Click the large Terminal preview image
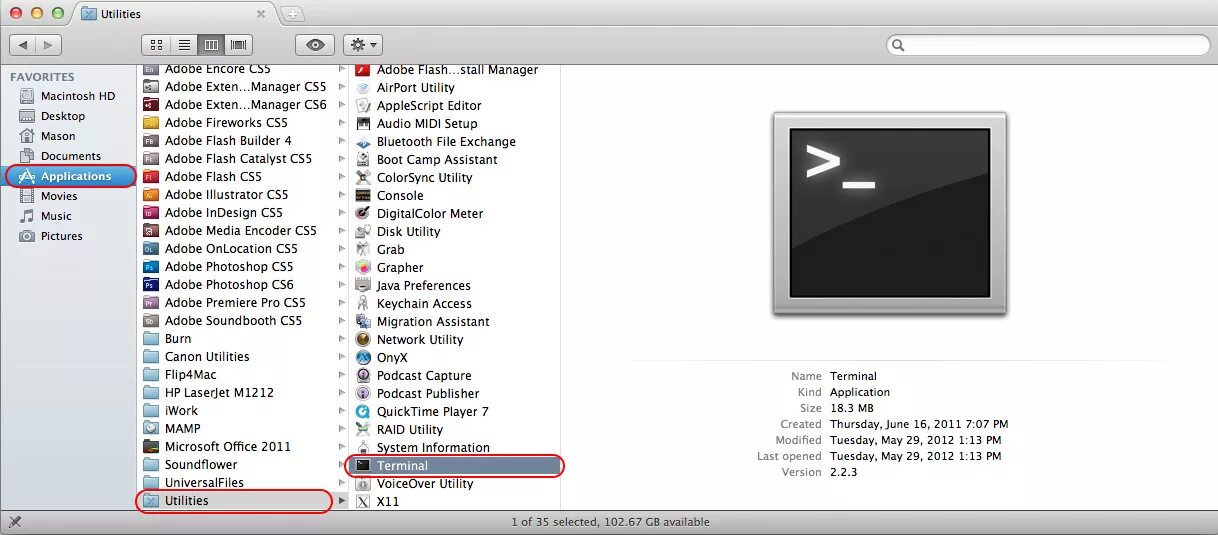Image resolution: width=1218 pixels, height=535 pixels. (x=890, y=214)
